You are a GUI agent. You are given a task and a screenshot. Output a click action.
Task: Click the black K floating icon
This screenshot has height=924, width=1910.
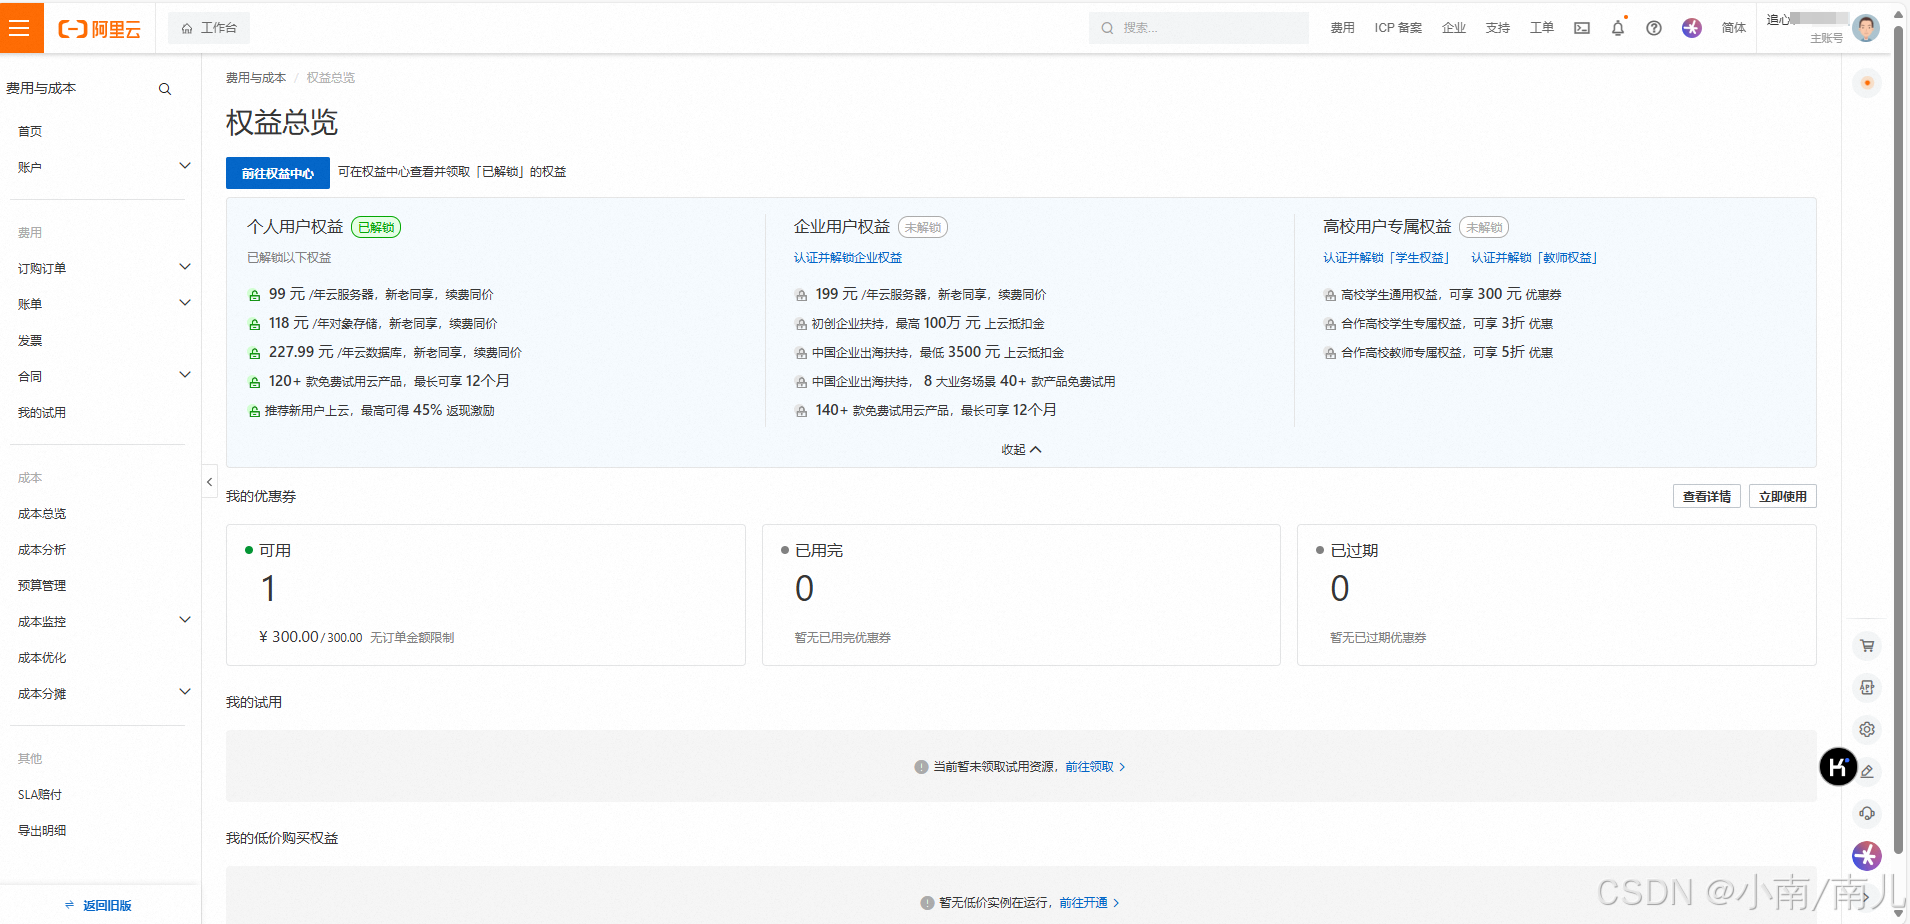1838,767
